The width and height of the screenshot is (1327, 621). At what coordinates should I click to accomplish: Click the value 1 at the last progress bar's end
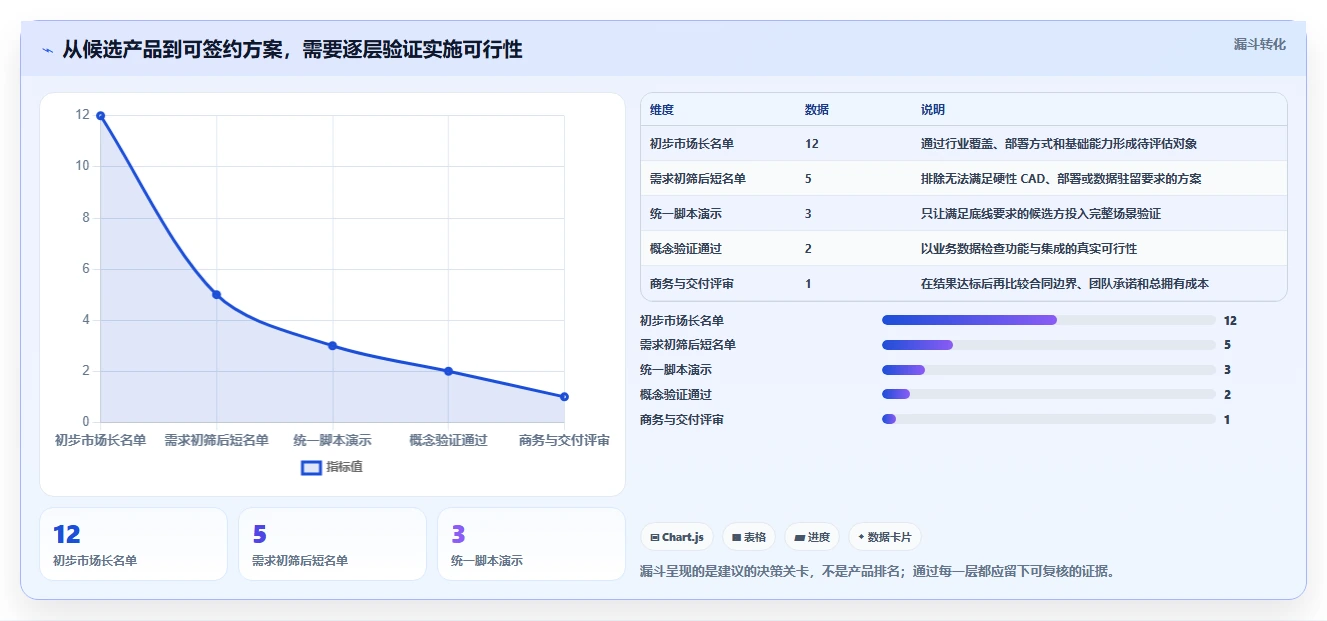coord(1227,420)
